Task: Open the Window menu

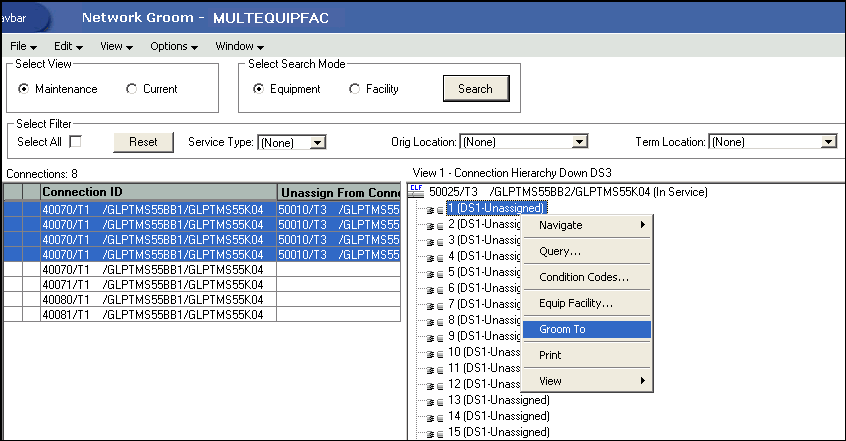Action: click(x=240, y=46)
